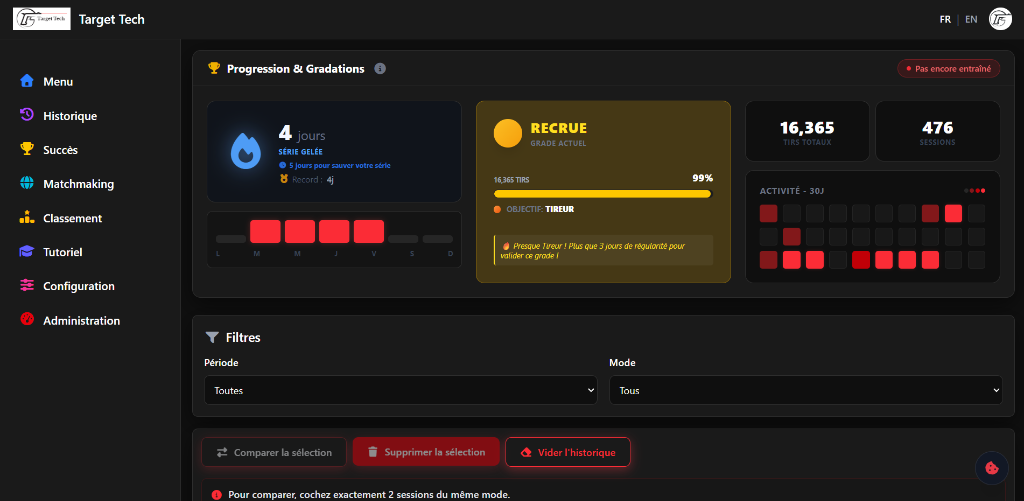Open the Période dropdown set to Toutes
The height and width of the screenshot is (501, 1024).
pos(401,390)
